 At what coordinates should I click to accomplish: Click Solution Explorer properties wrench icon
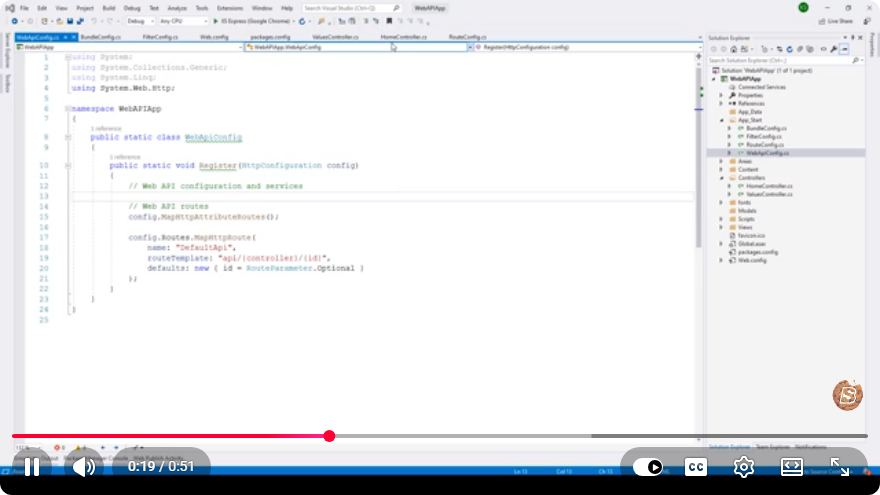[x=834, y=49]
